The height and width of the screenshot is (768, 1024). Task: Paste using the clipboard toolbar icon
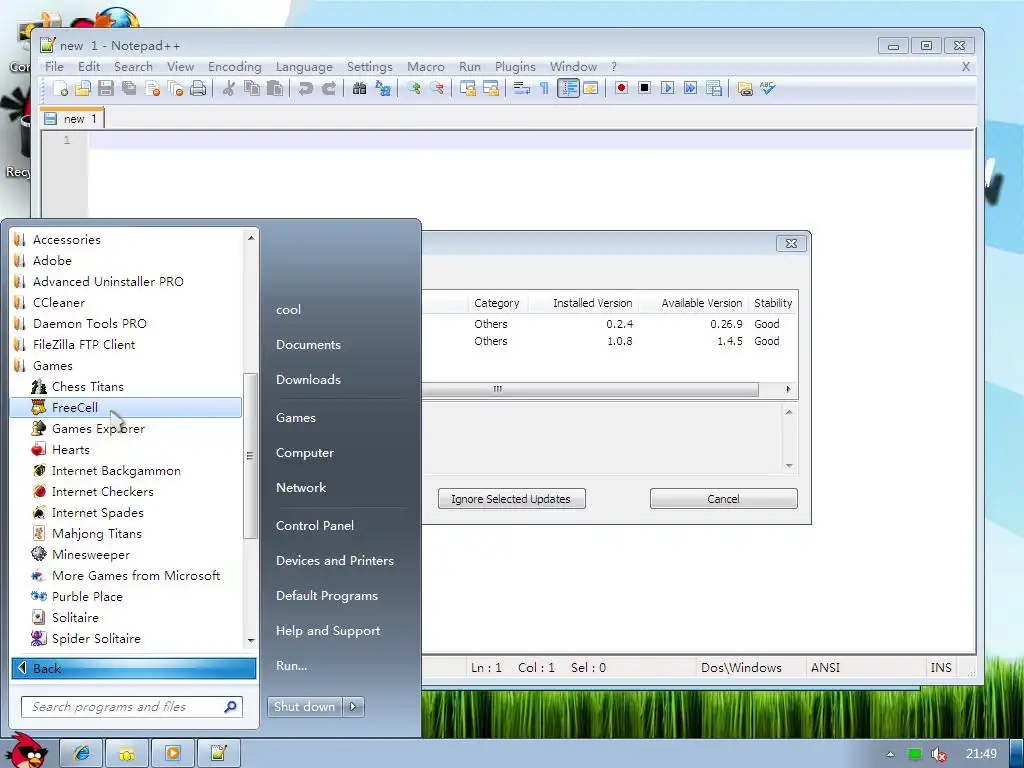click(x=275, y=88)
